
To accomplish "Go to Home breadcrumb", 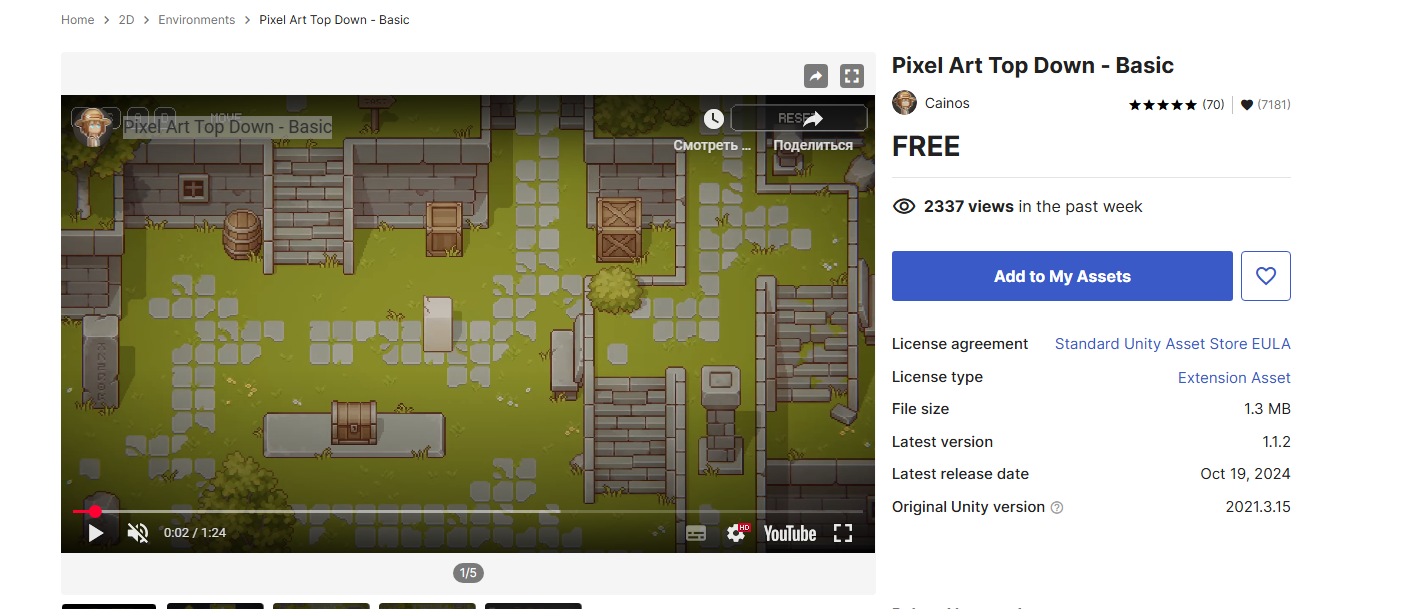I will (77, 20).
